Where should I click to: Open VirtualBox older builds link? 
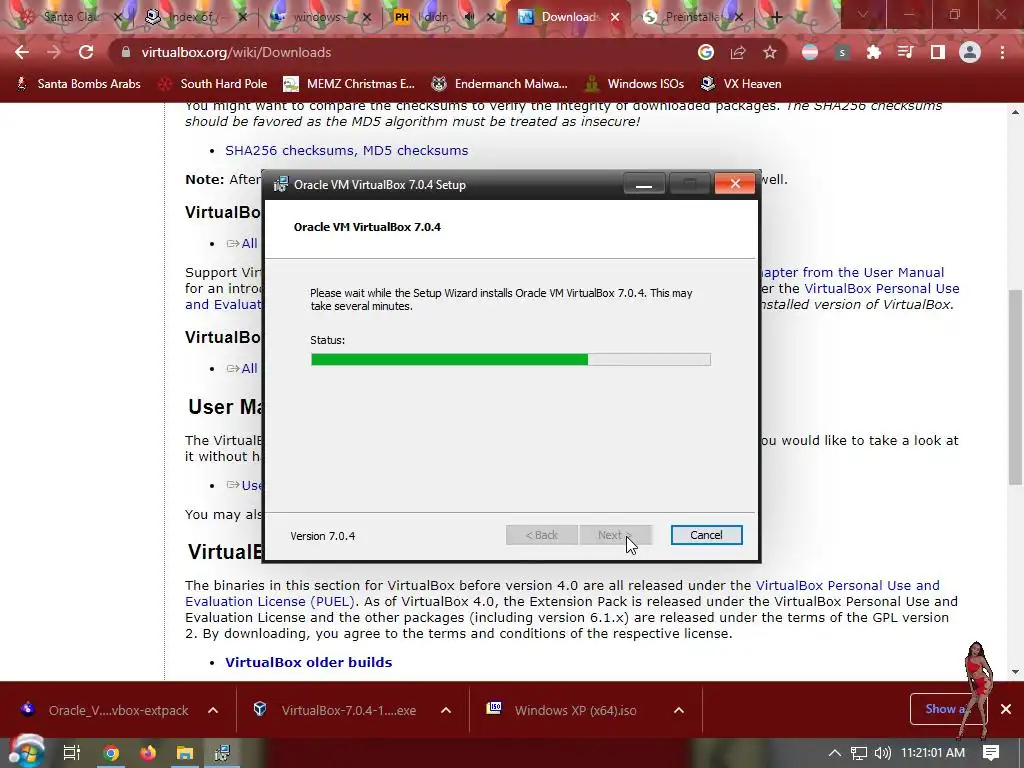tap(308, 662)
